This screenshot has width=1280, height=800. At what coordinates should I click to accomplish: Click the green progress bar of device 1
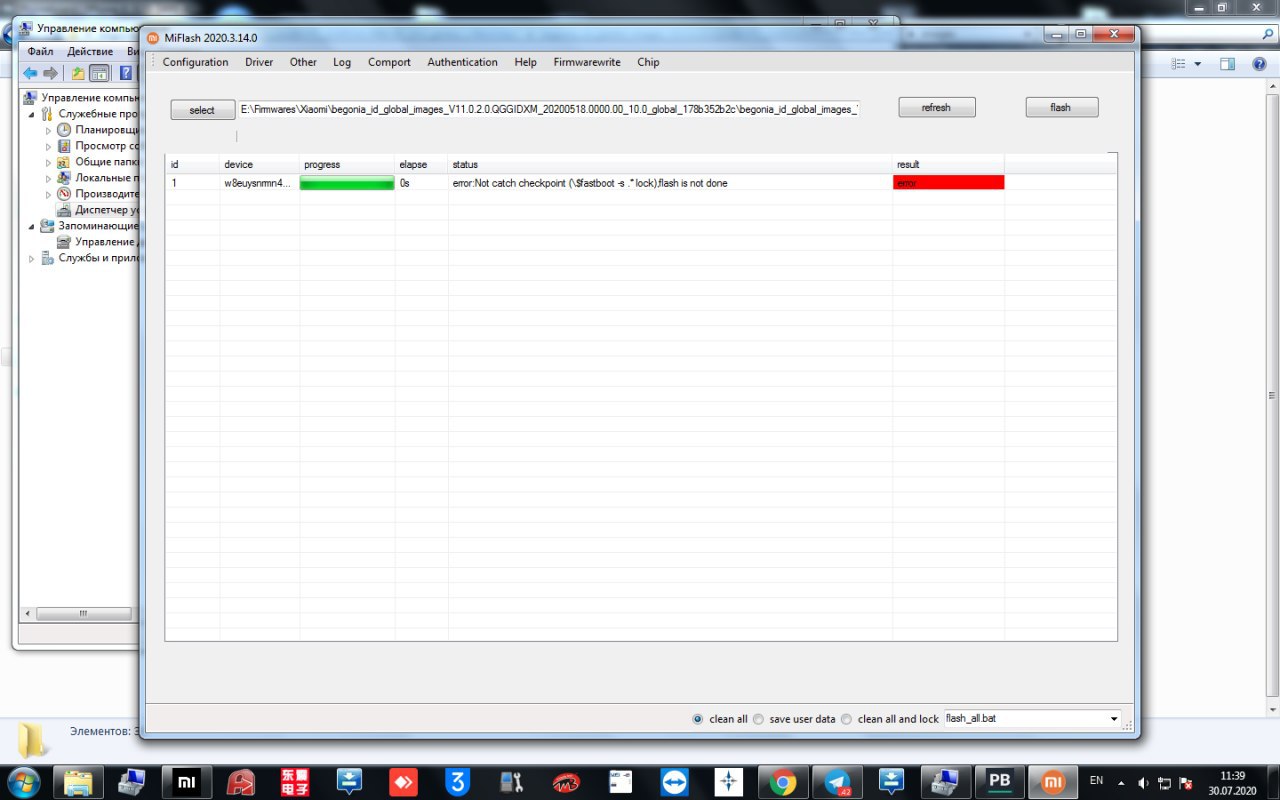[347, 183]
